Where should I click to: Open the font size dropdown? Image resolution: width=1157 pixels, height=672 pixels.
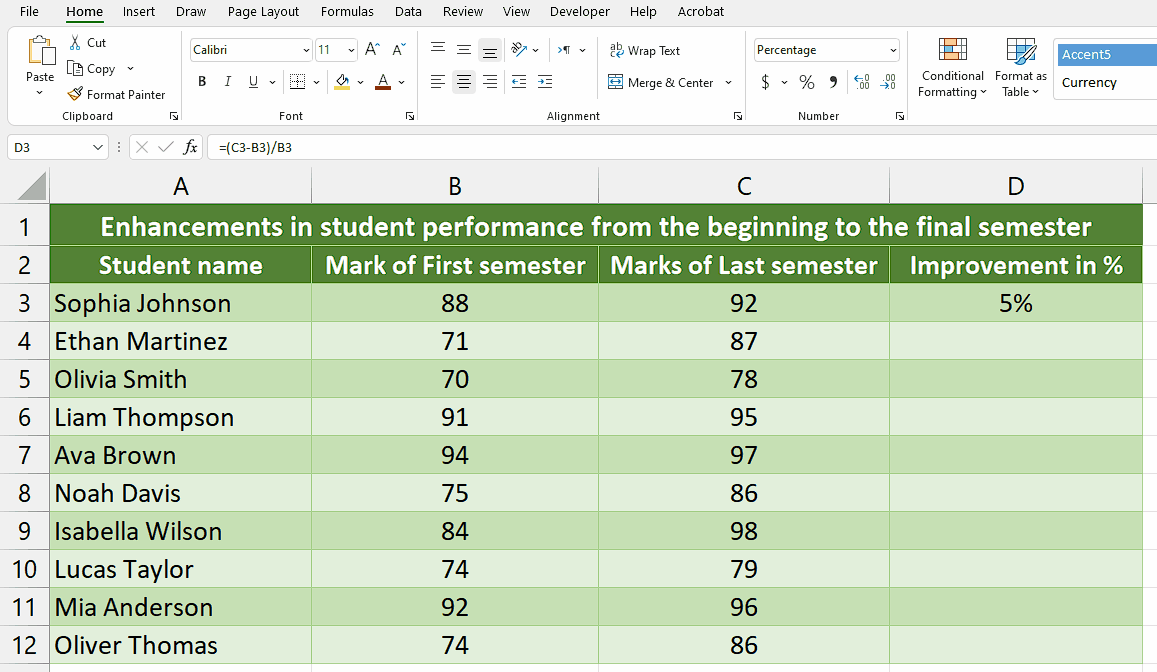tap(351, 50)
